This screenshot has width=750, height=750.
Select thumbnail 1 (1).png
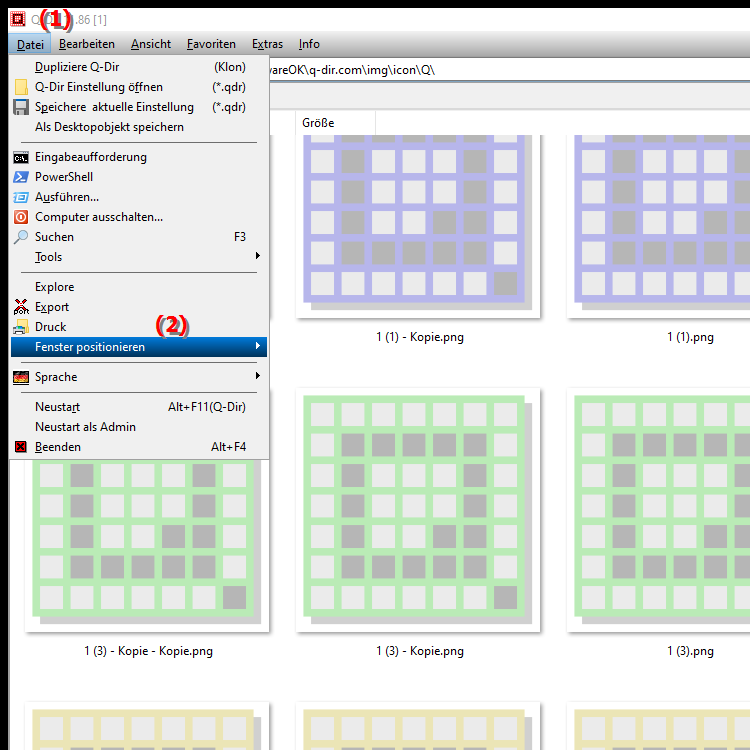click(x=658, y=226)
